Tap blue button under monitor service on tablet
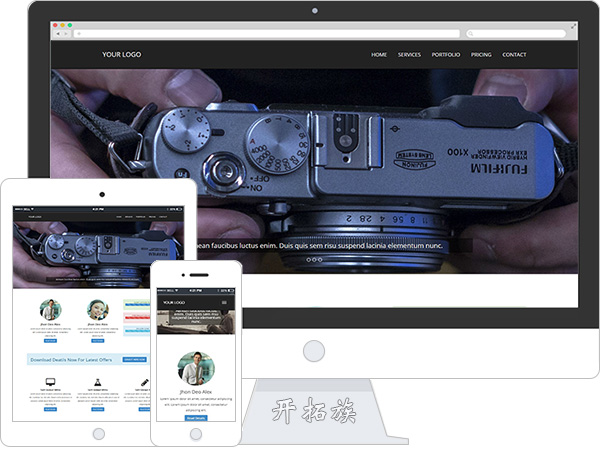This screenshot has height=450, width=600. pyautogui.click(x=50, y=409)
